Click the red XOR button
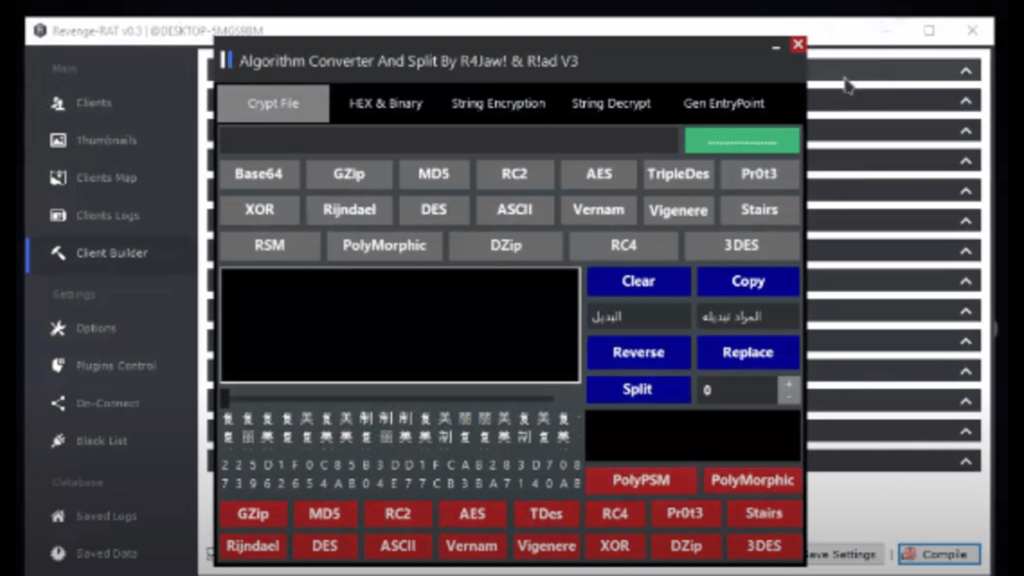 tap(615, 547)
